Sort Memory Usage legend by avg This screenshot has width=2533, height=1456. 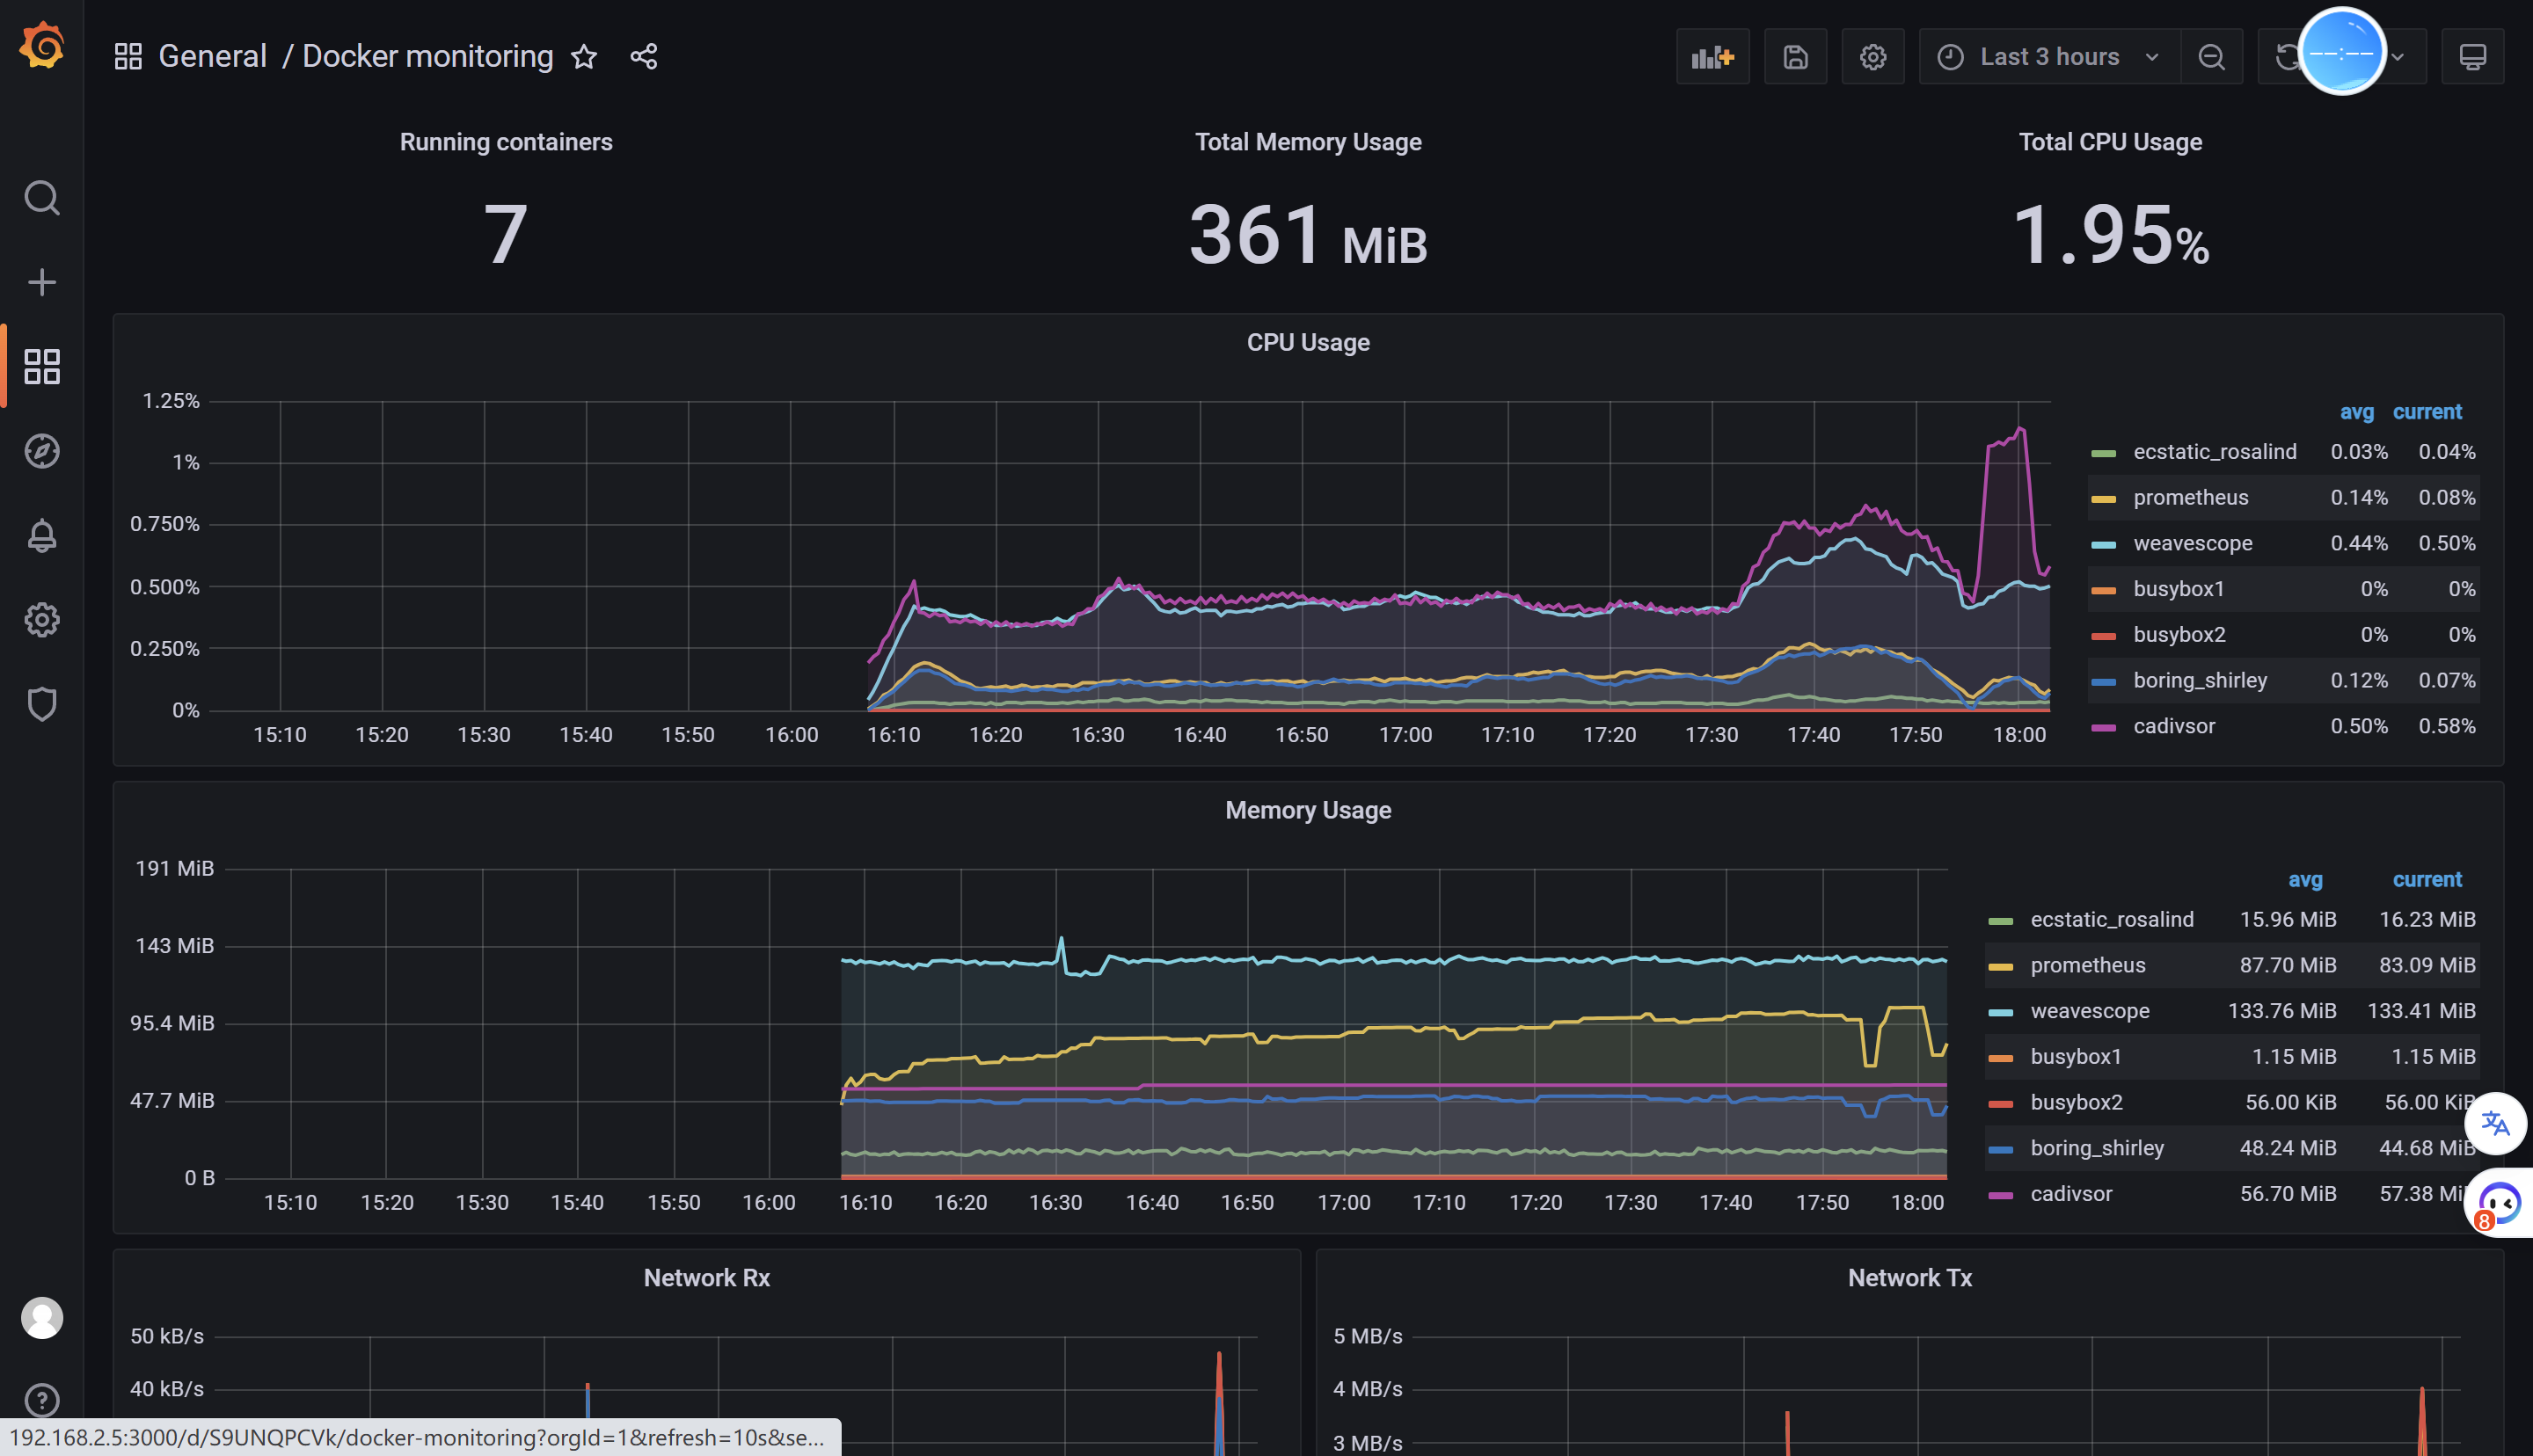[x=2305, y=880]
